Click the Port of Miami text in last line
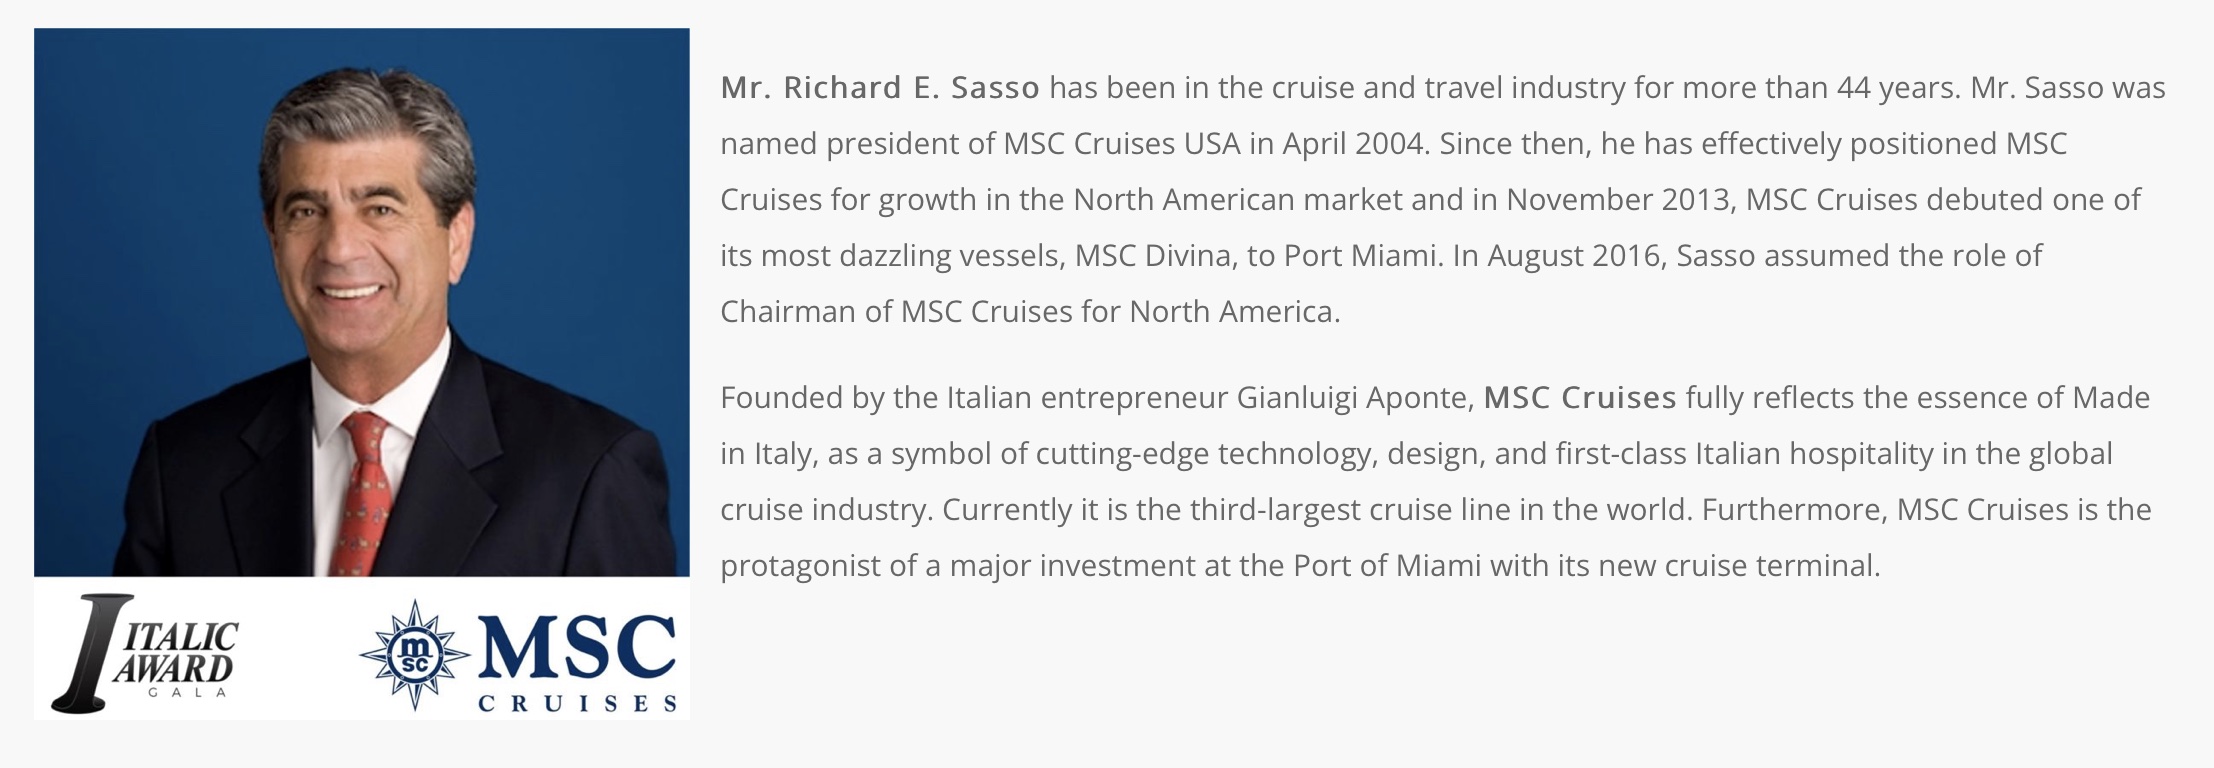The image size is (2214, 768). click(1387, 566)
